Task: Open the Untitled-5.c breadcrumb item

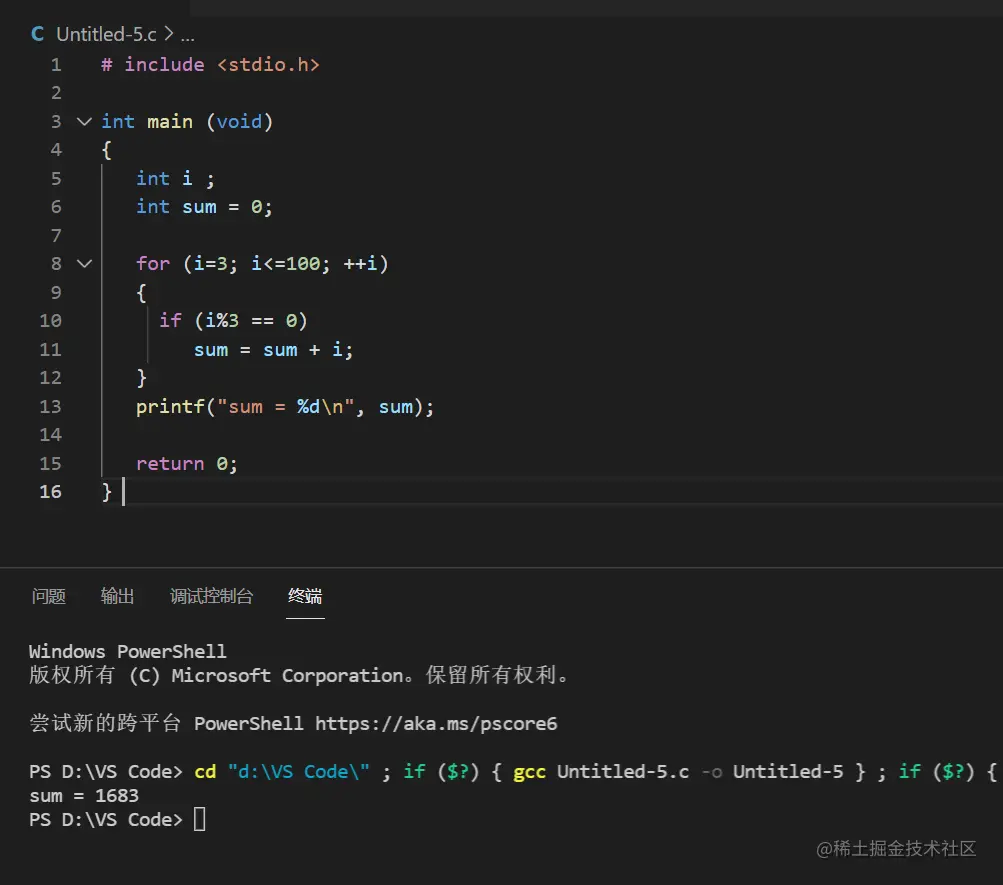Action: coord(106,34)
